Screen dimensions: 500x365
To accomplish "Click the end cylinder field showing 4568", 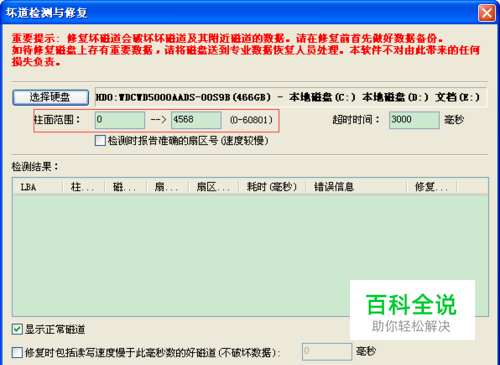I will 196,120.
